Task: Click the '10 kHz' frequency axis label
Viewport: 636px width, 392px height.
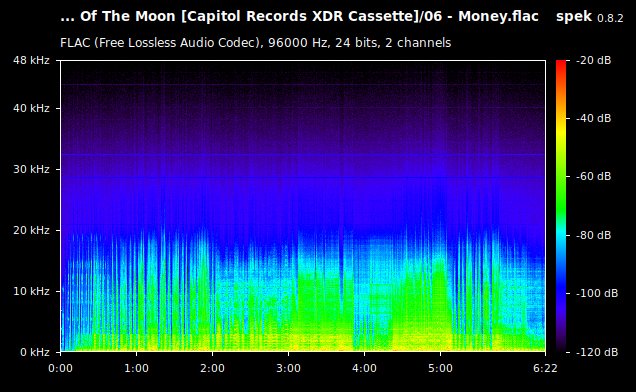Action: click(31, 291)
